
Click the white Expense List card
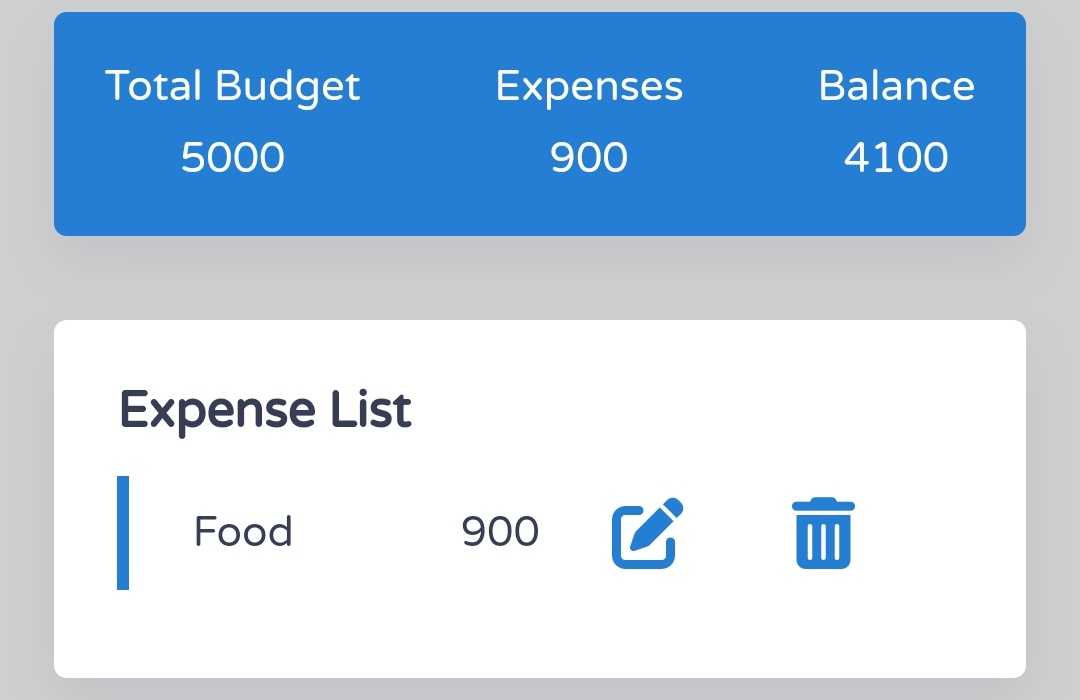pyautogui.click(x=540, y=640)
